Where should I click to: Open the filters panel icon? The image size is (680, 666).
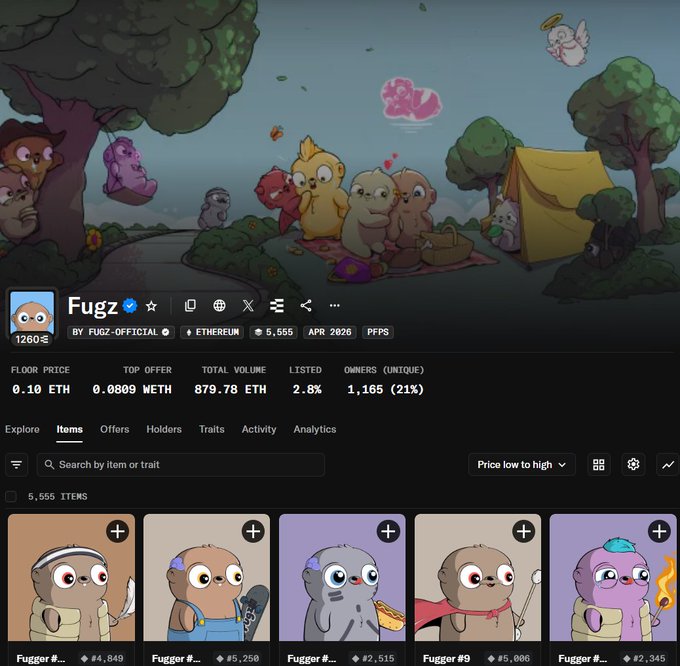[x=16, y=465]
